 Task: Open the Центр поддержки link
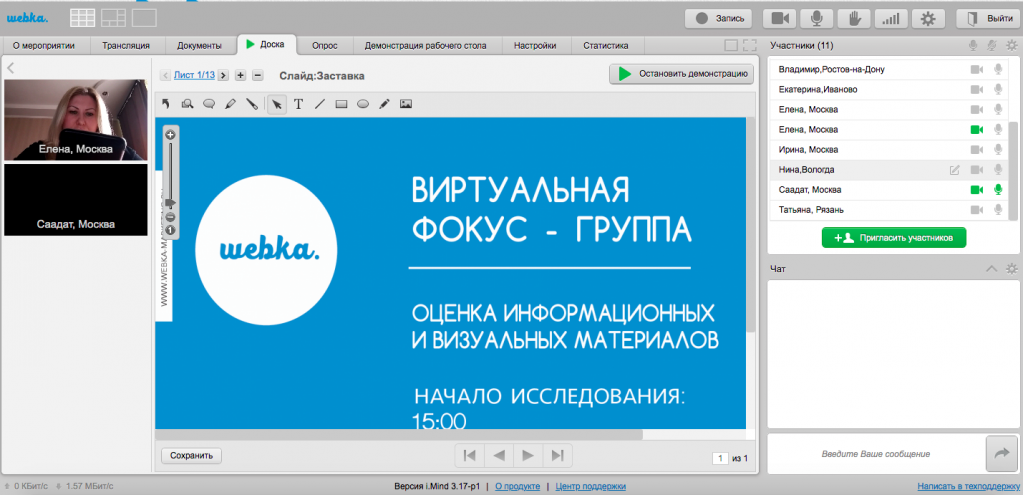(590, 487)
